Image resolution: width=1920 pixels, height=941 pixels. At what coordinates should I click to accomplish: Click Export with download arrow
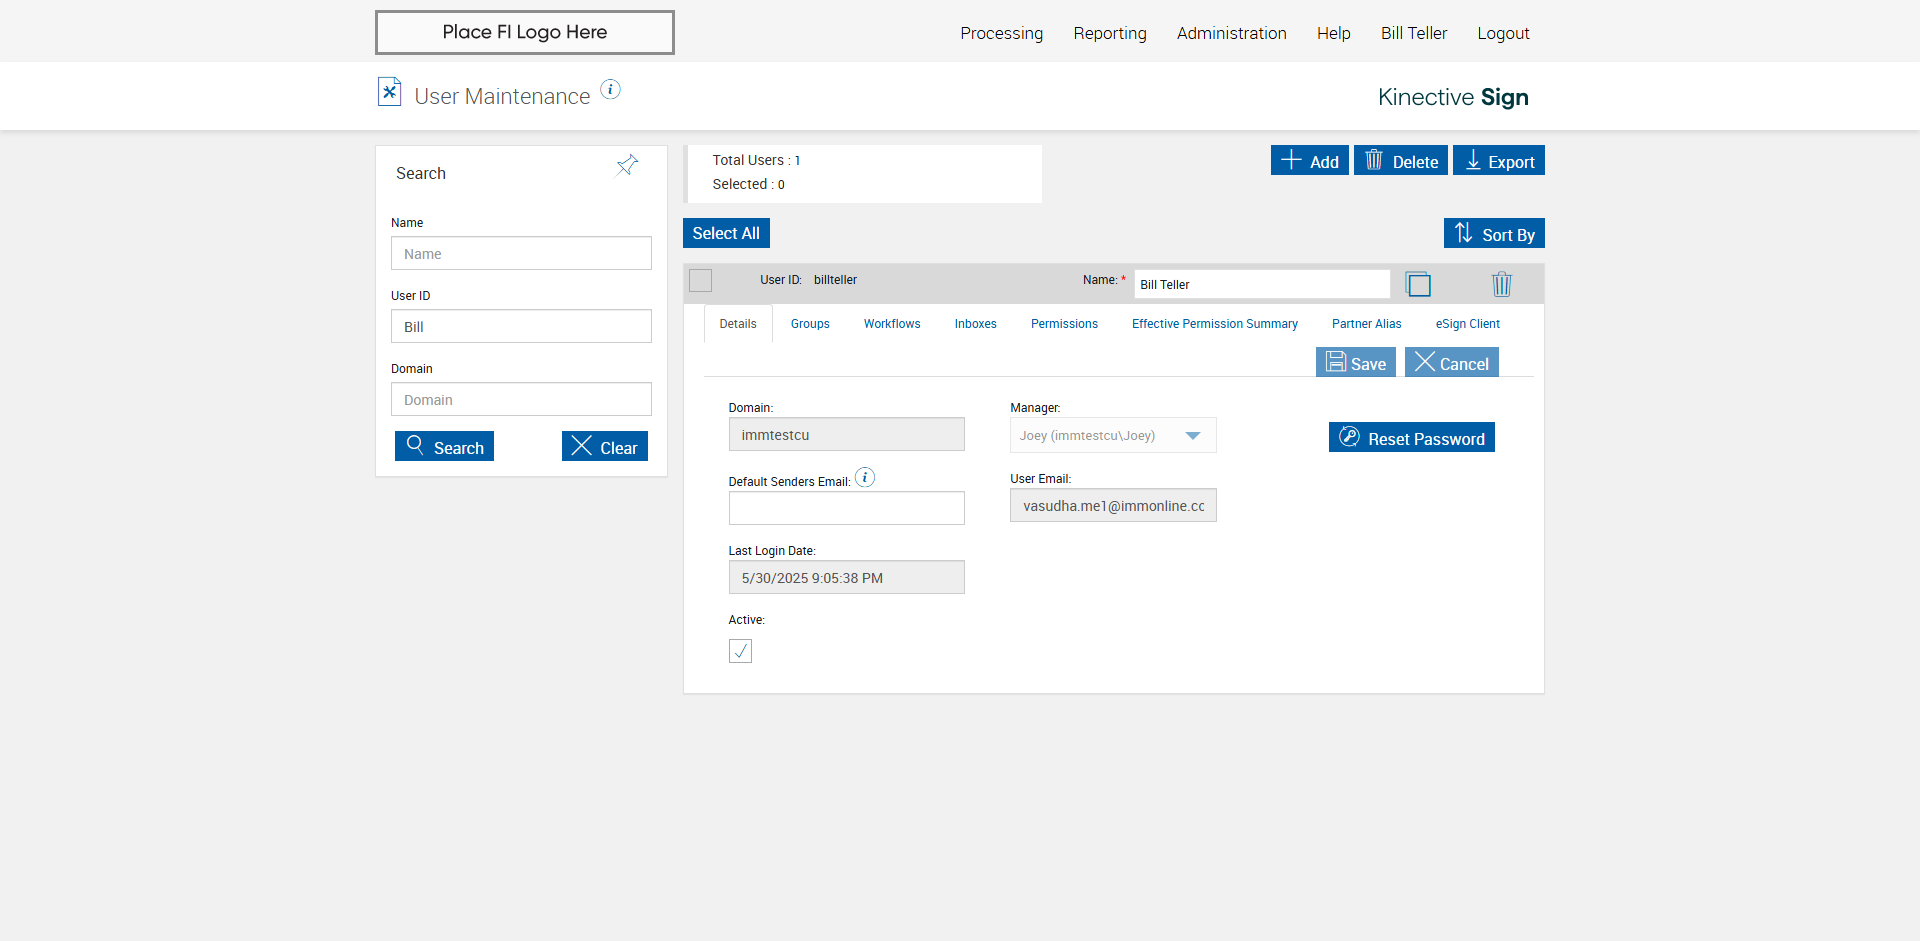click(x=1498, y=161)
